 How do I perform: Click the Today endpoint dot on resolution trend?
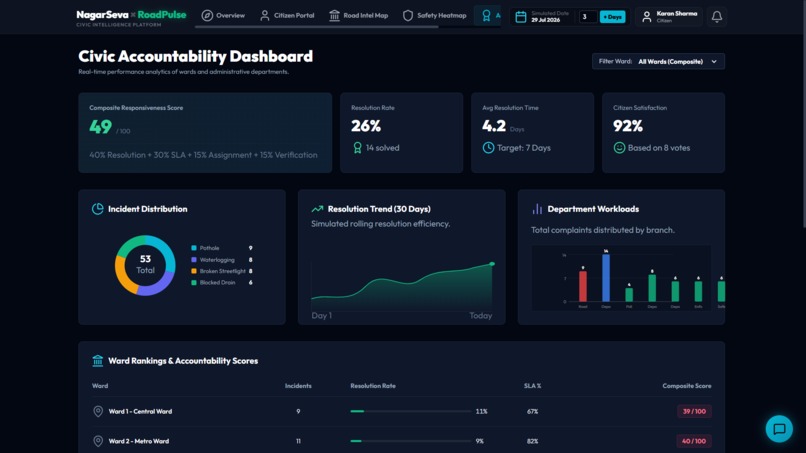(492, 264)
